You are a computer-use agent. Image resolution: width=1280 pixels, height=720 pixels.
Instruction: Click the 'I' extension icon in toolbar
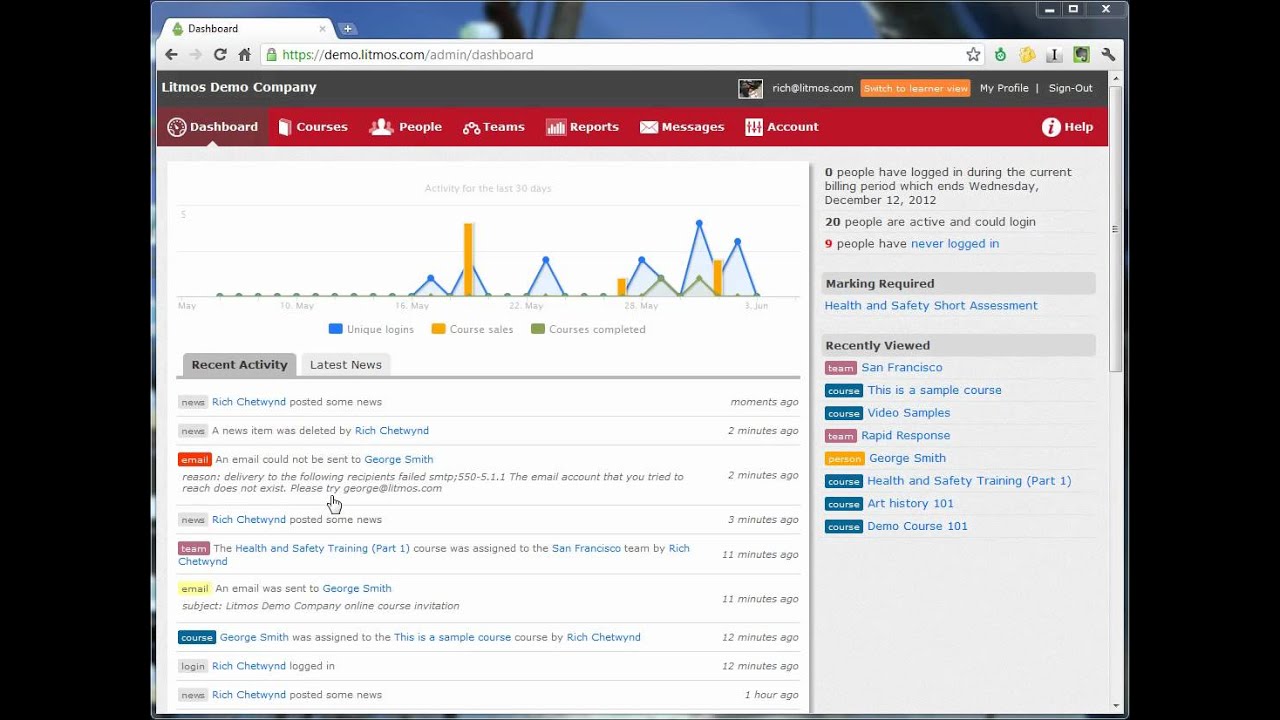(x=1054, y=55)
